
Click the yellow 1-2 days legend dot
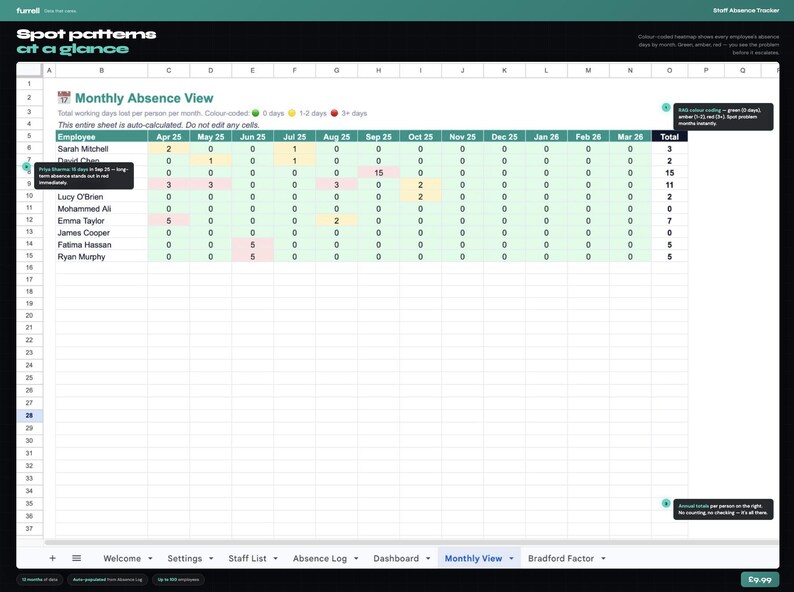tap(292, 113)
